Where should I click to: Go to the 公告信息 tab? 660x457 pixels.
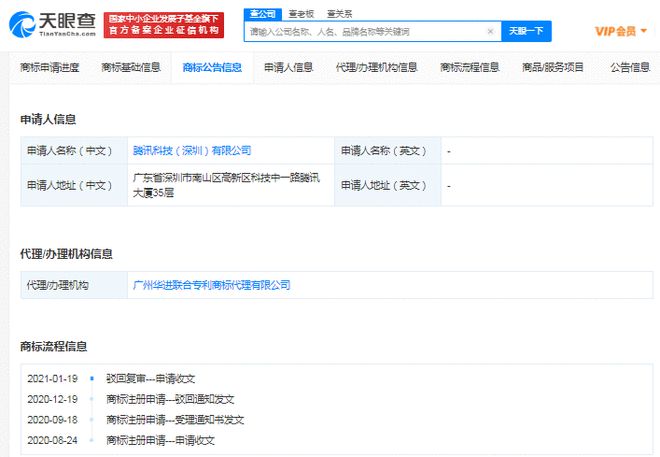click(x=629, y=68)
